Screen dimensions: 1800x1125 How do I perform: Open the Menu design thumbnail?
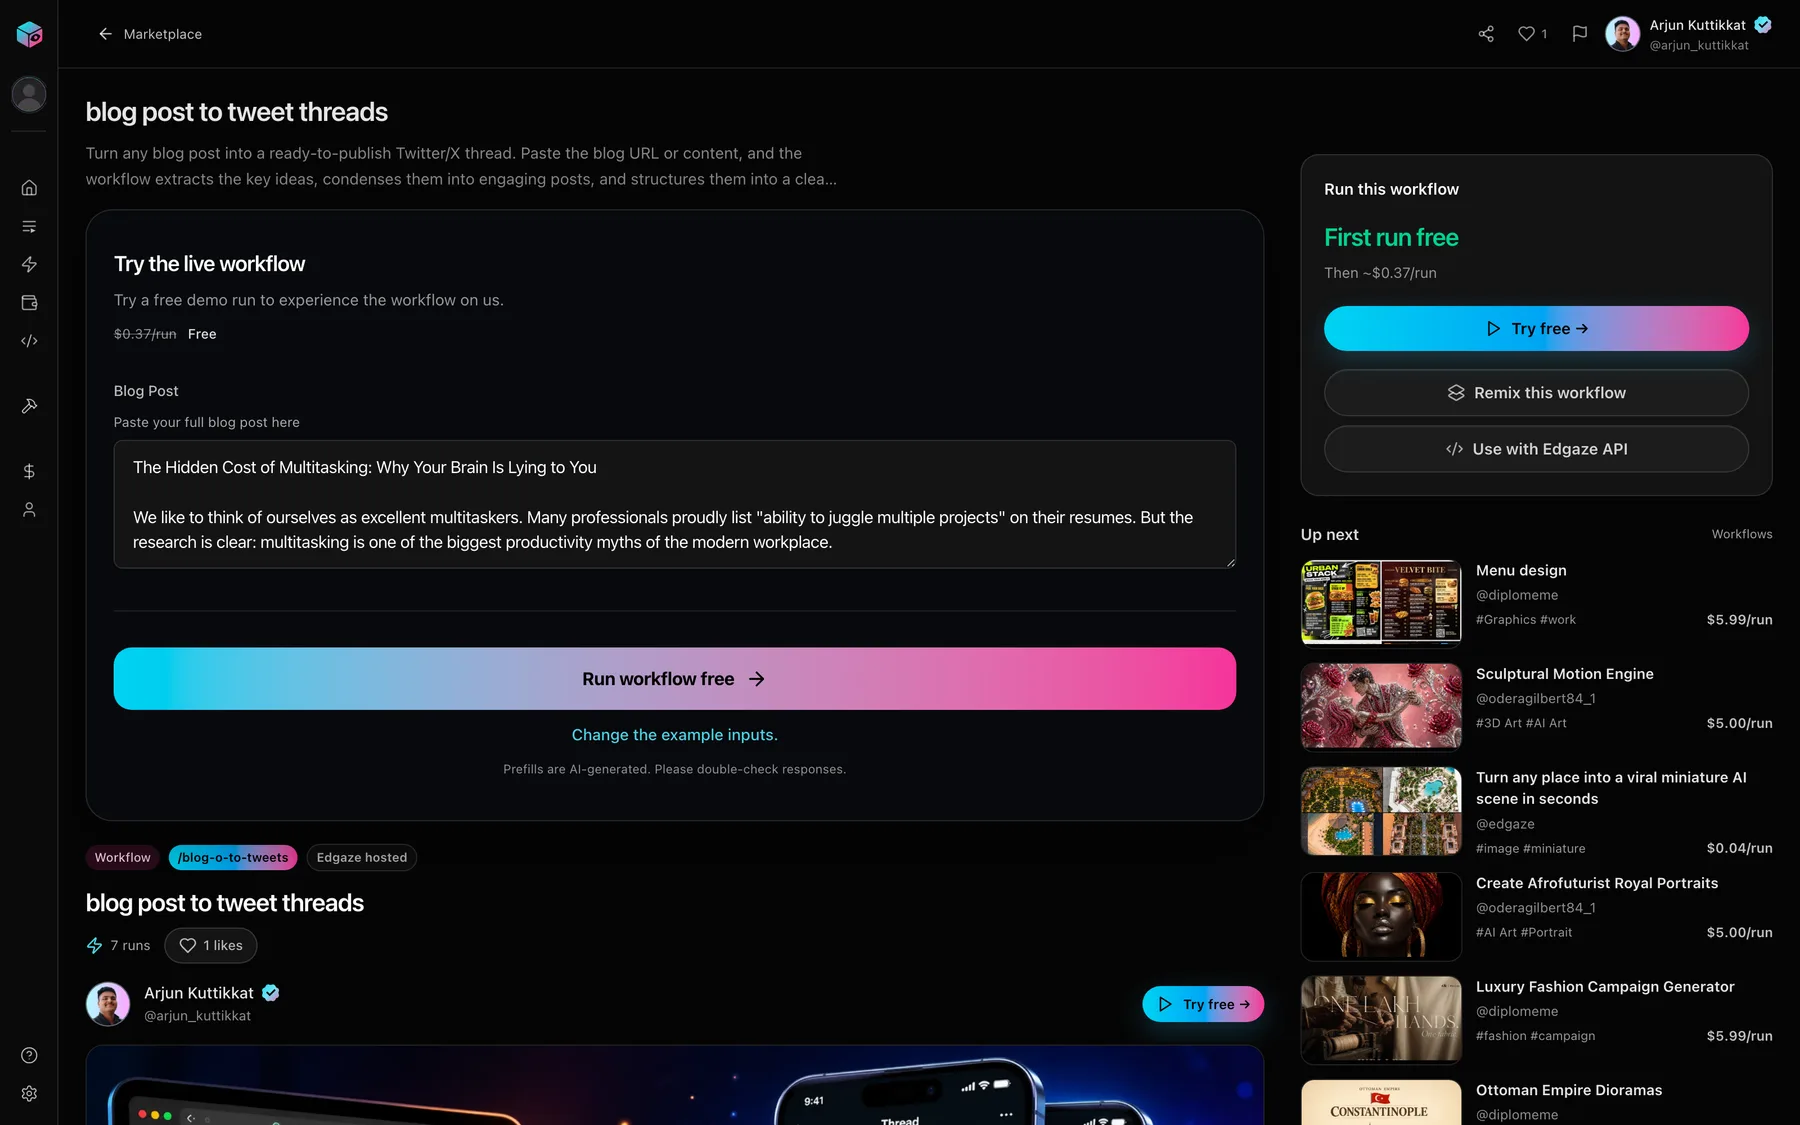coord(1381,603)
